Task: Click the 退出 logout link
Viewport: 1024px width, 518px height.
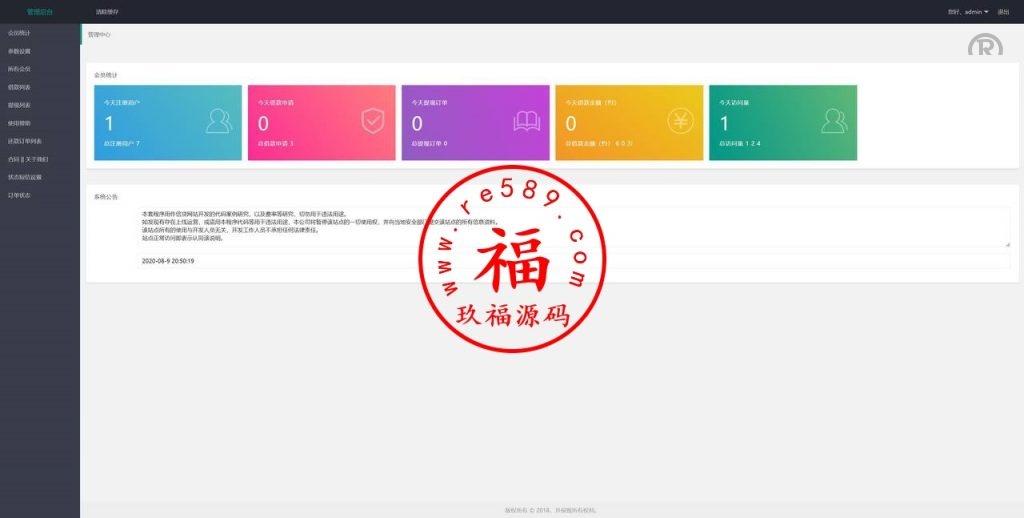Action: (1003, 12)
